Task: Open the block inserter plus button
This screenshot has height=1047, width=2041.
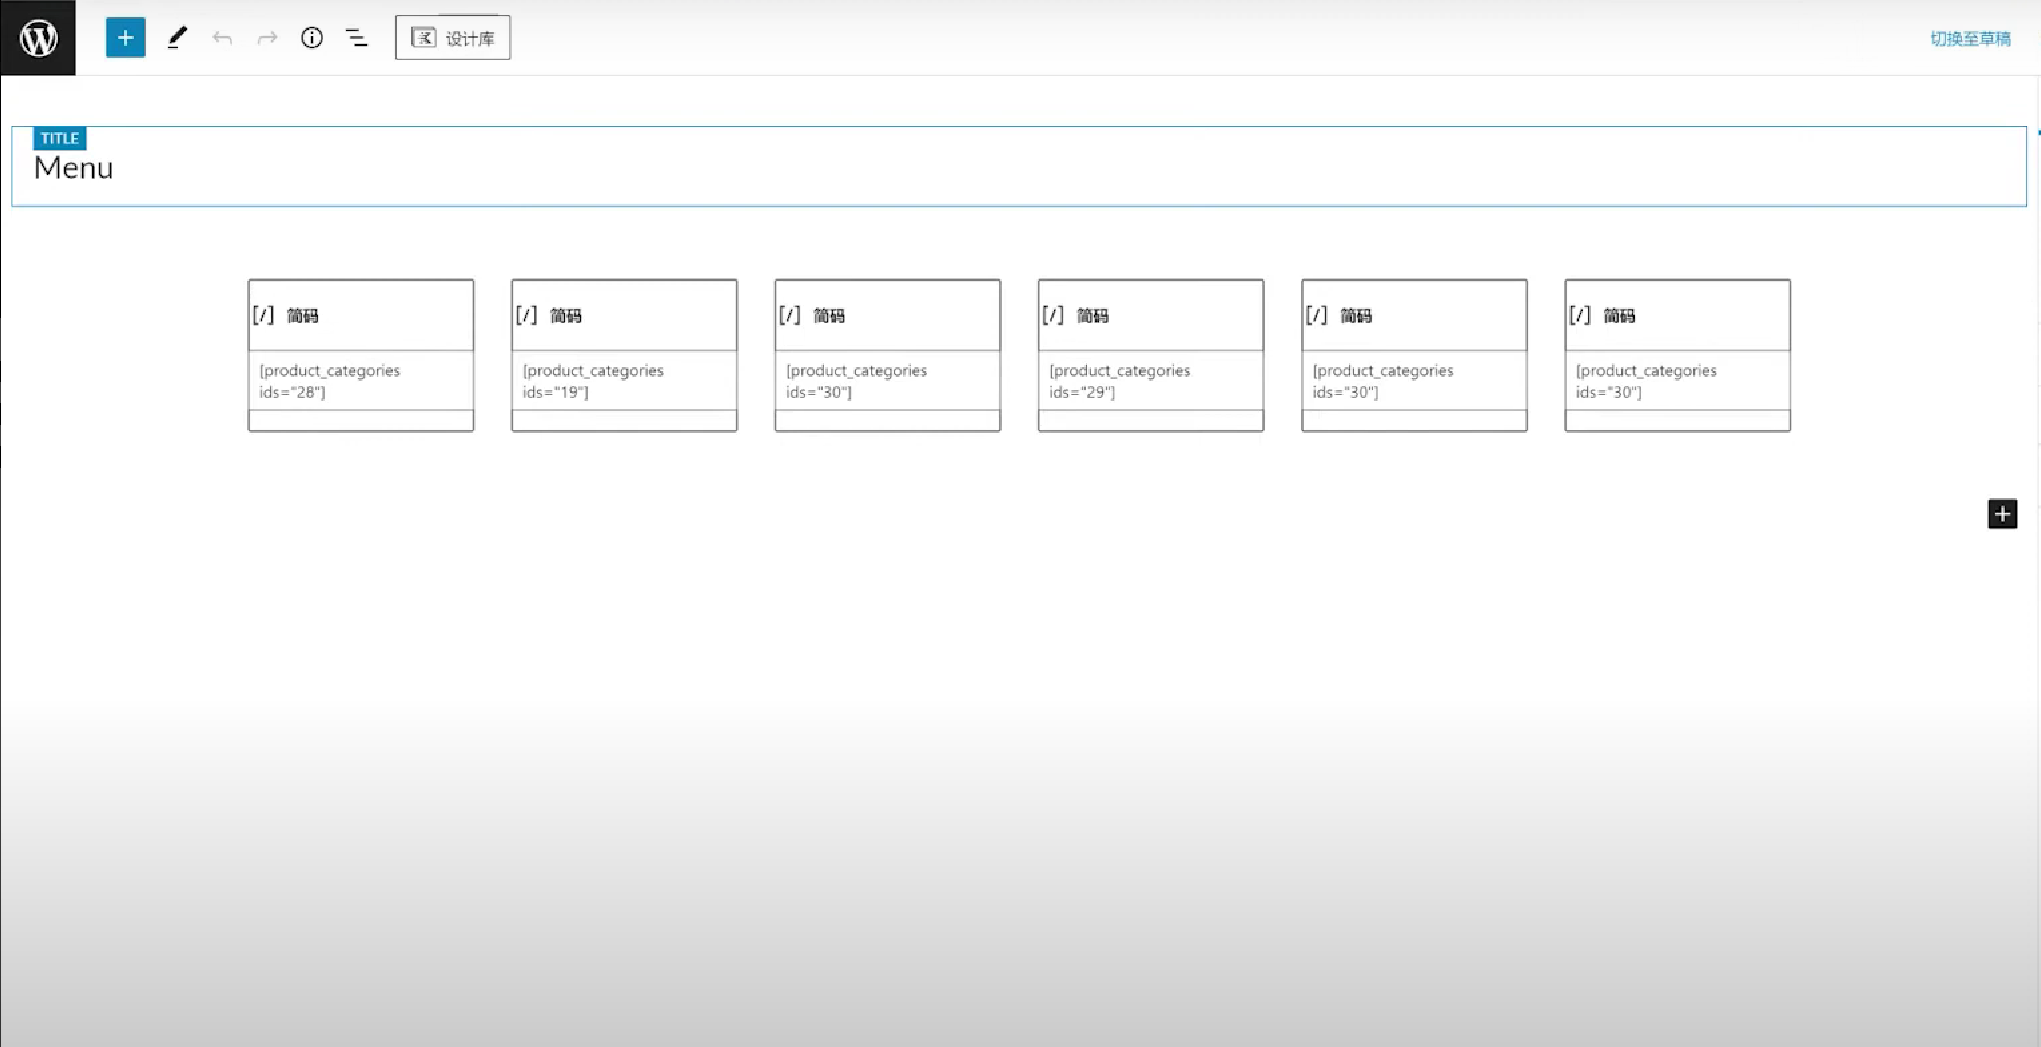Action: [x=125, y=38]
